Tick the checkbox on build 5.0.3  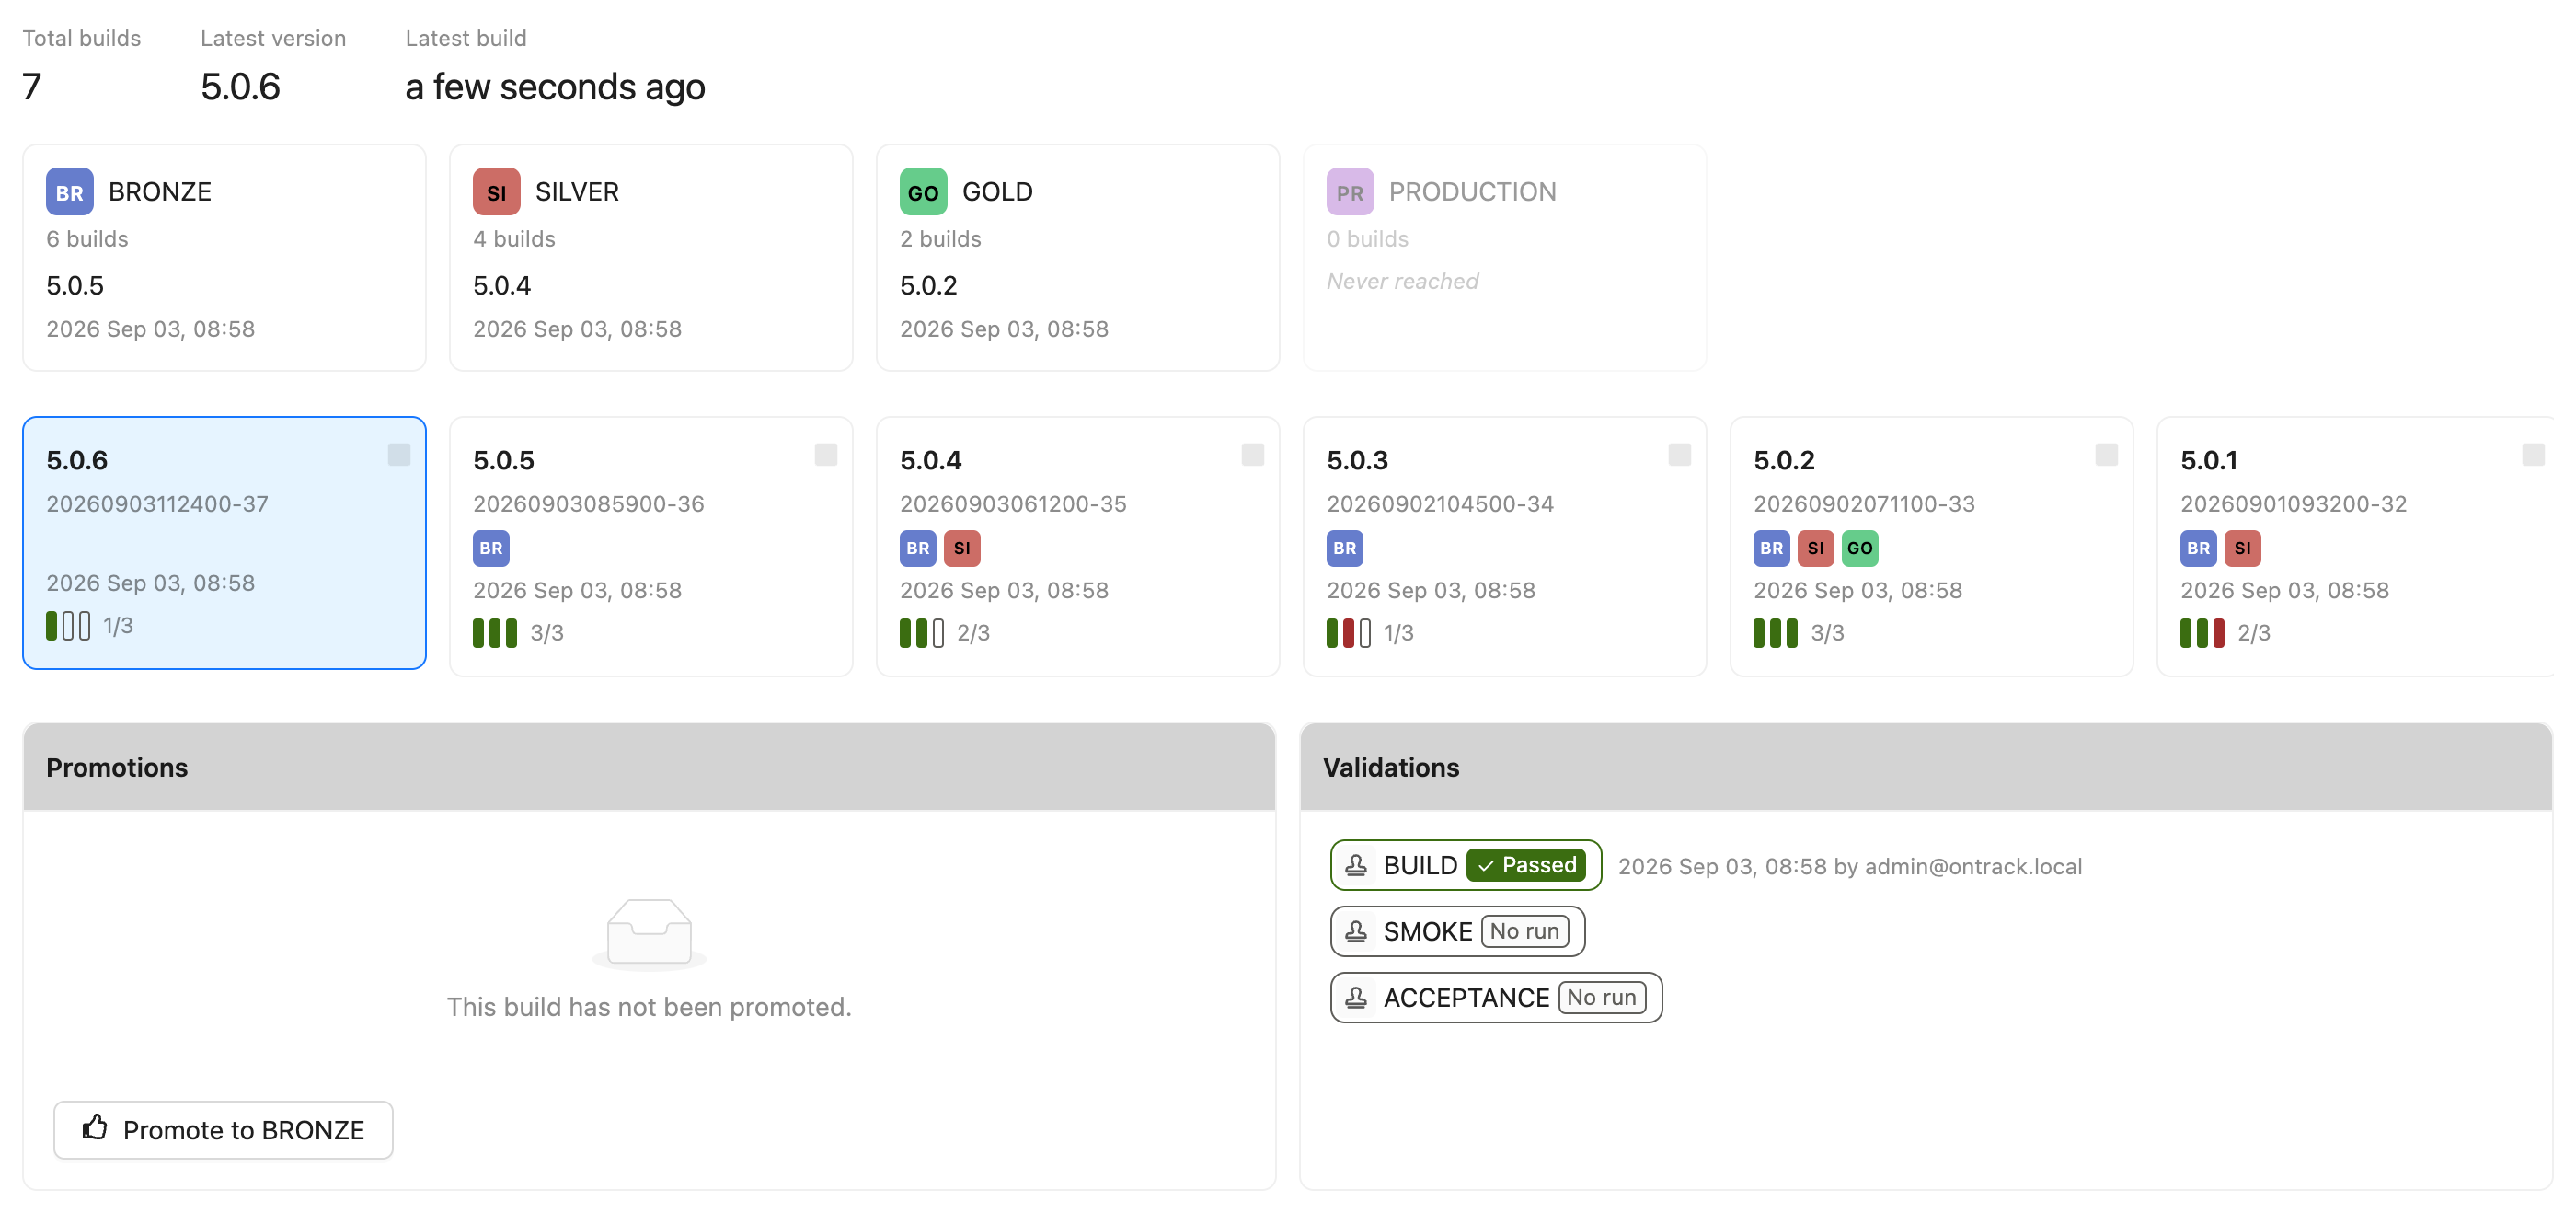1680,455
